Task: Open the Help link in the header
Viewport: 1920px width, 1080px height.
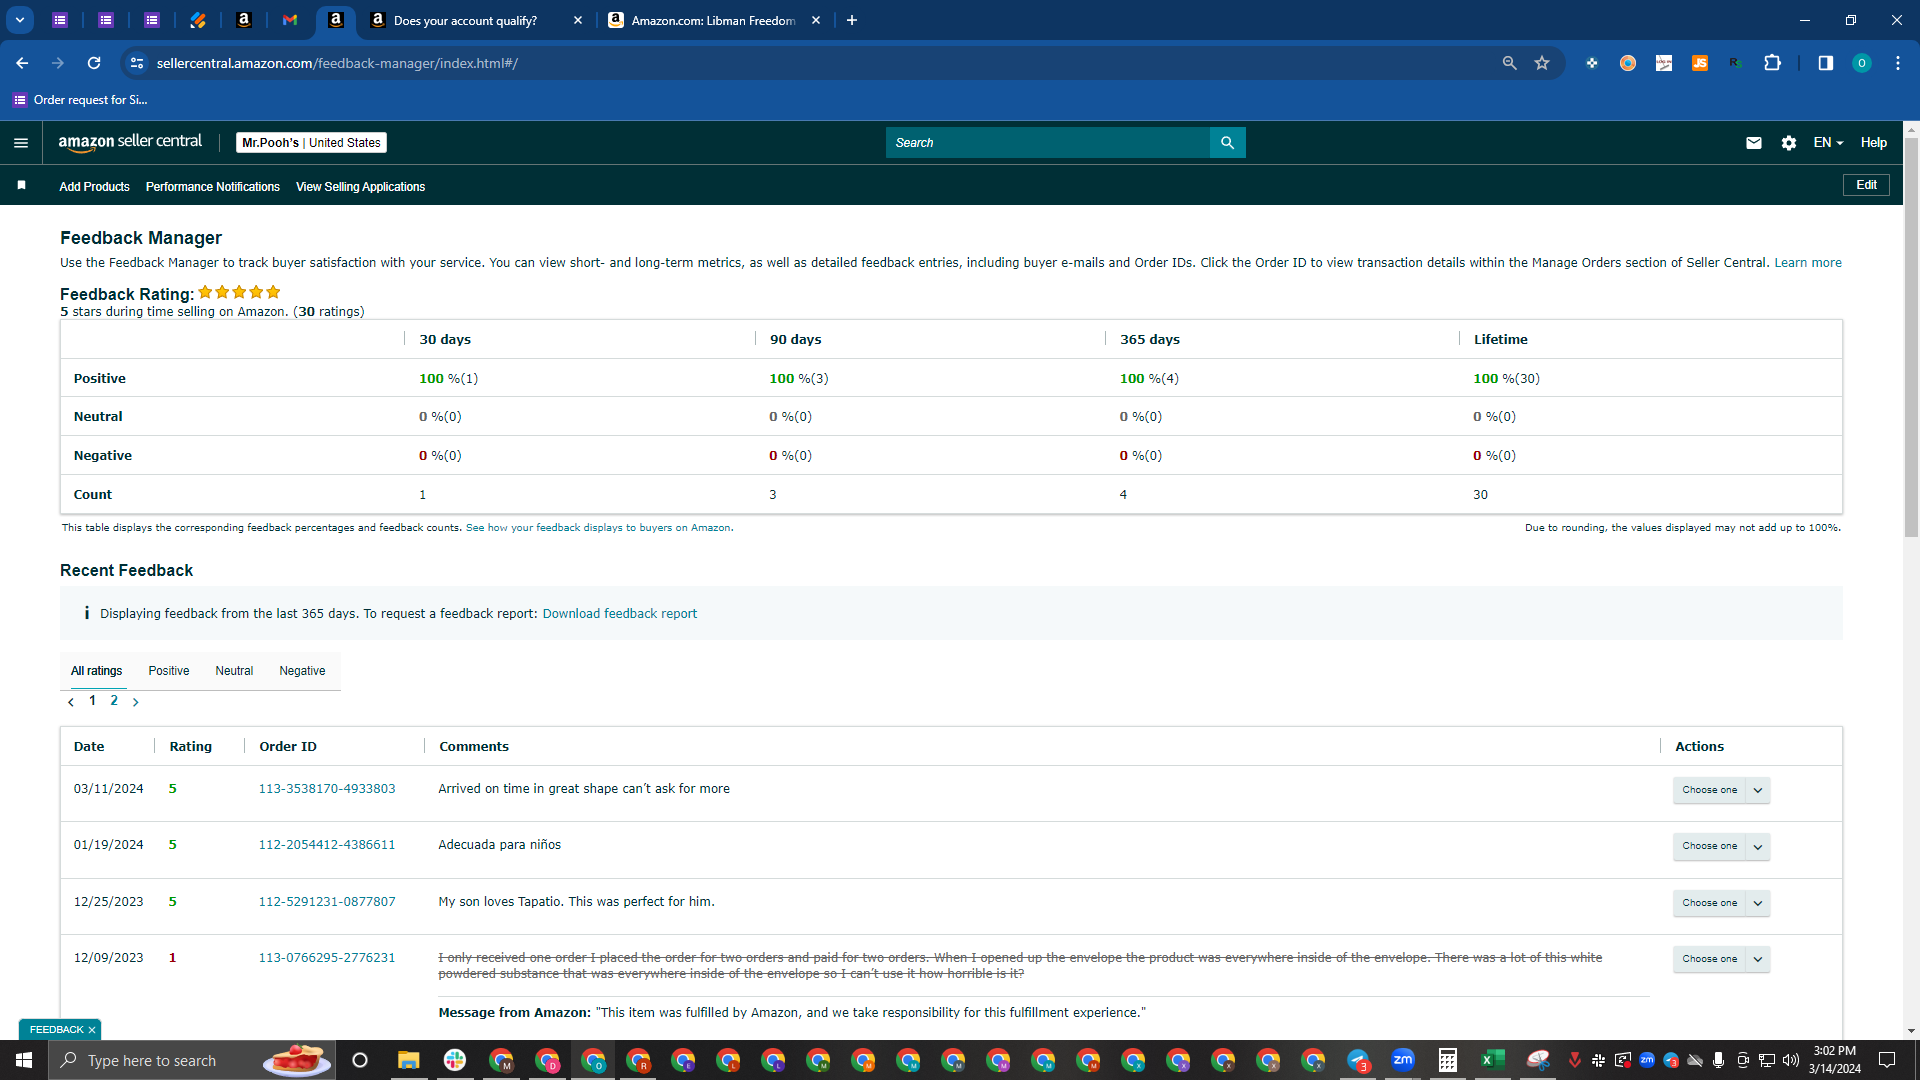Action: pos(1874,143)
